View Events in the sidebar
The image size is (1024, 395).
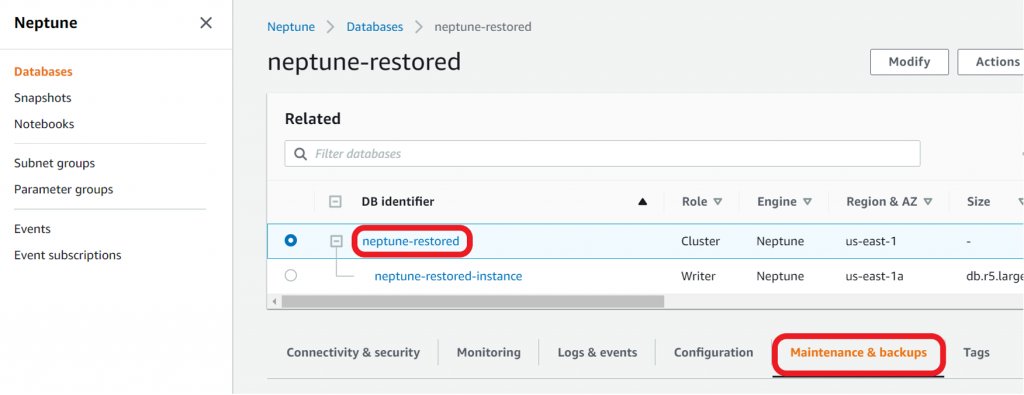coord(32,229)
